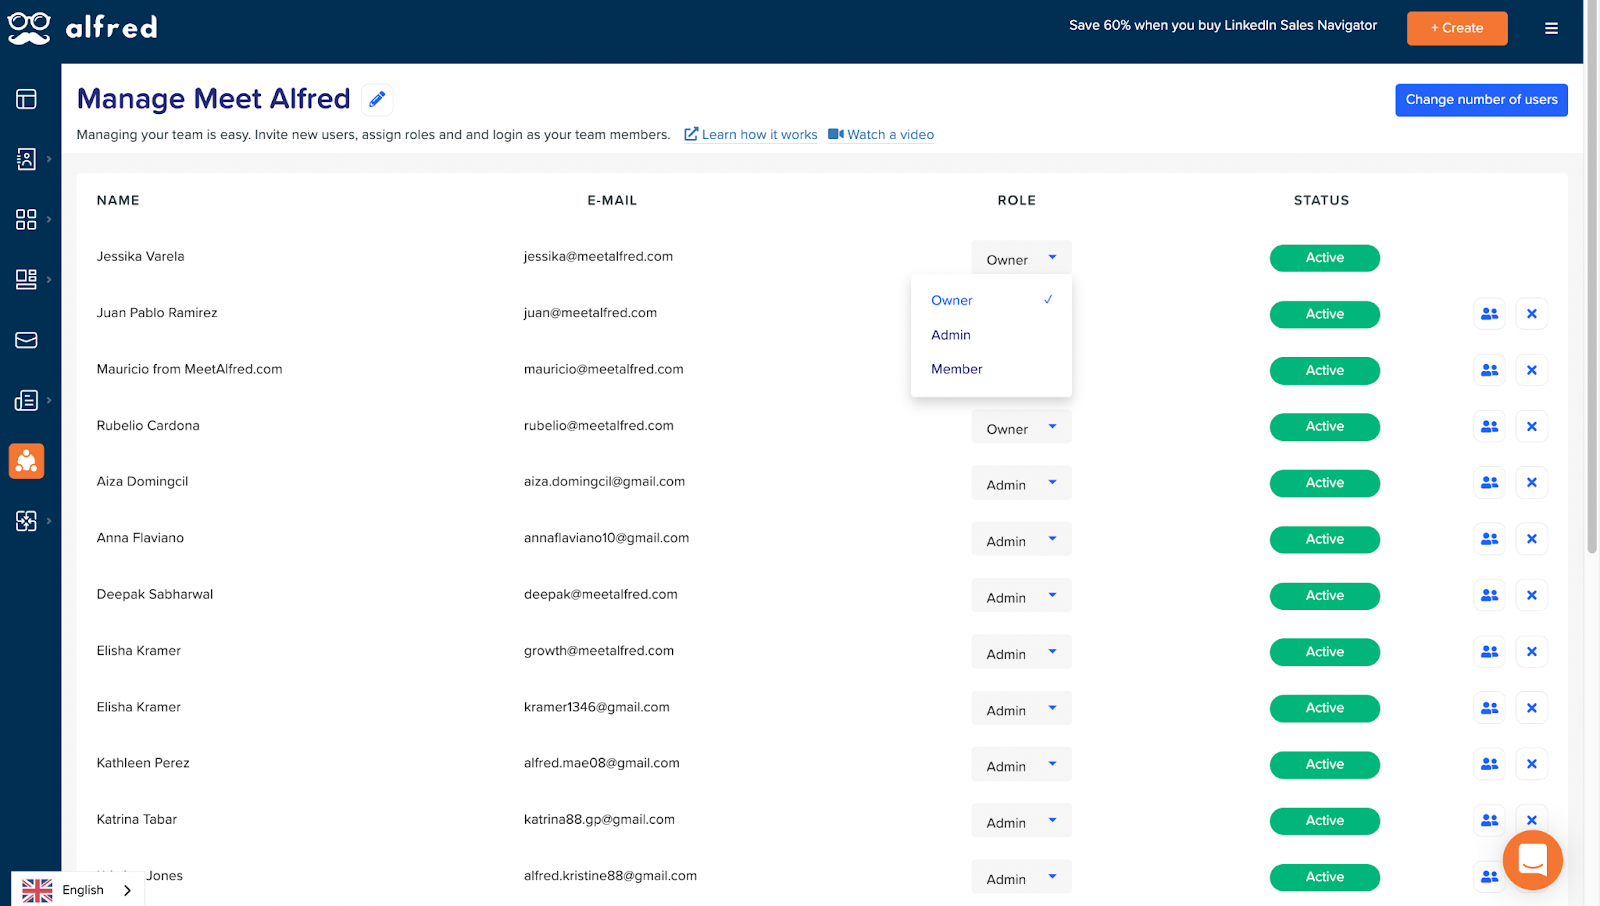This screenshot has height=906, width=1600.
Task: Click LinkedIn Sales Navigator promo text
Action: pos(1223,25)
